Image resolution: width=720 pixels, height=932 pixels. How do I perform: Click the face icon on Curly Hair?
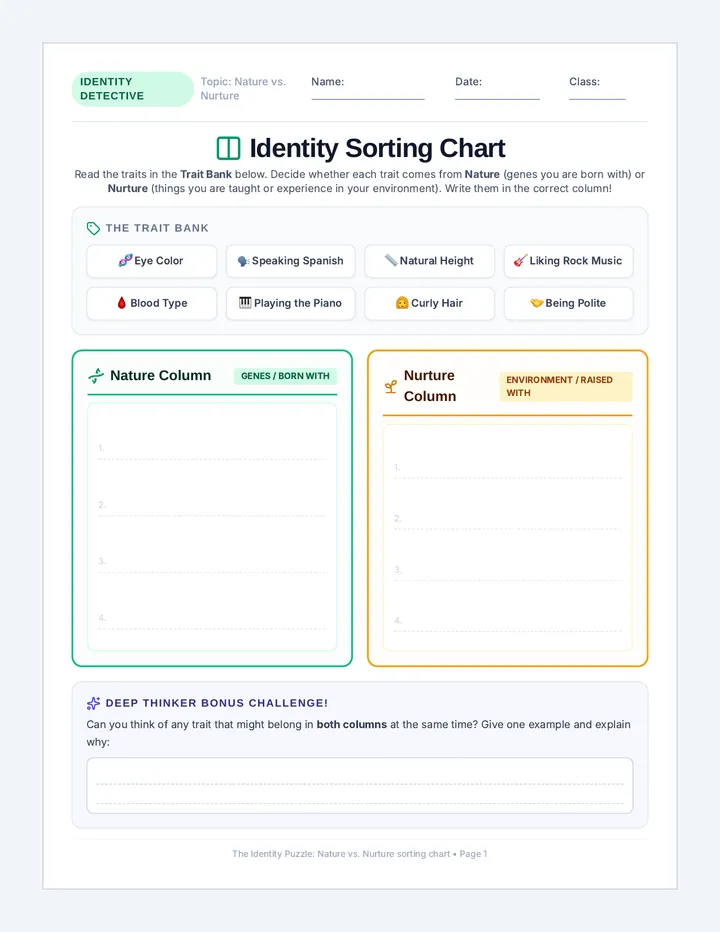[x=402, y=303]
